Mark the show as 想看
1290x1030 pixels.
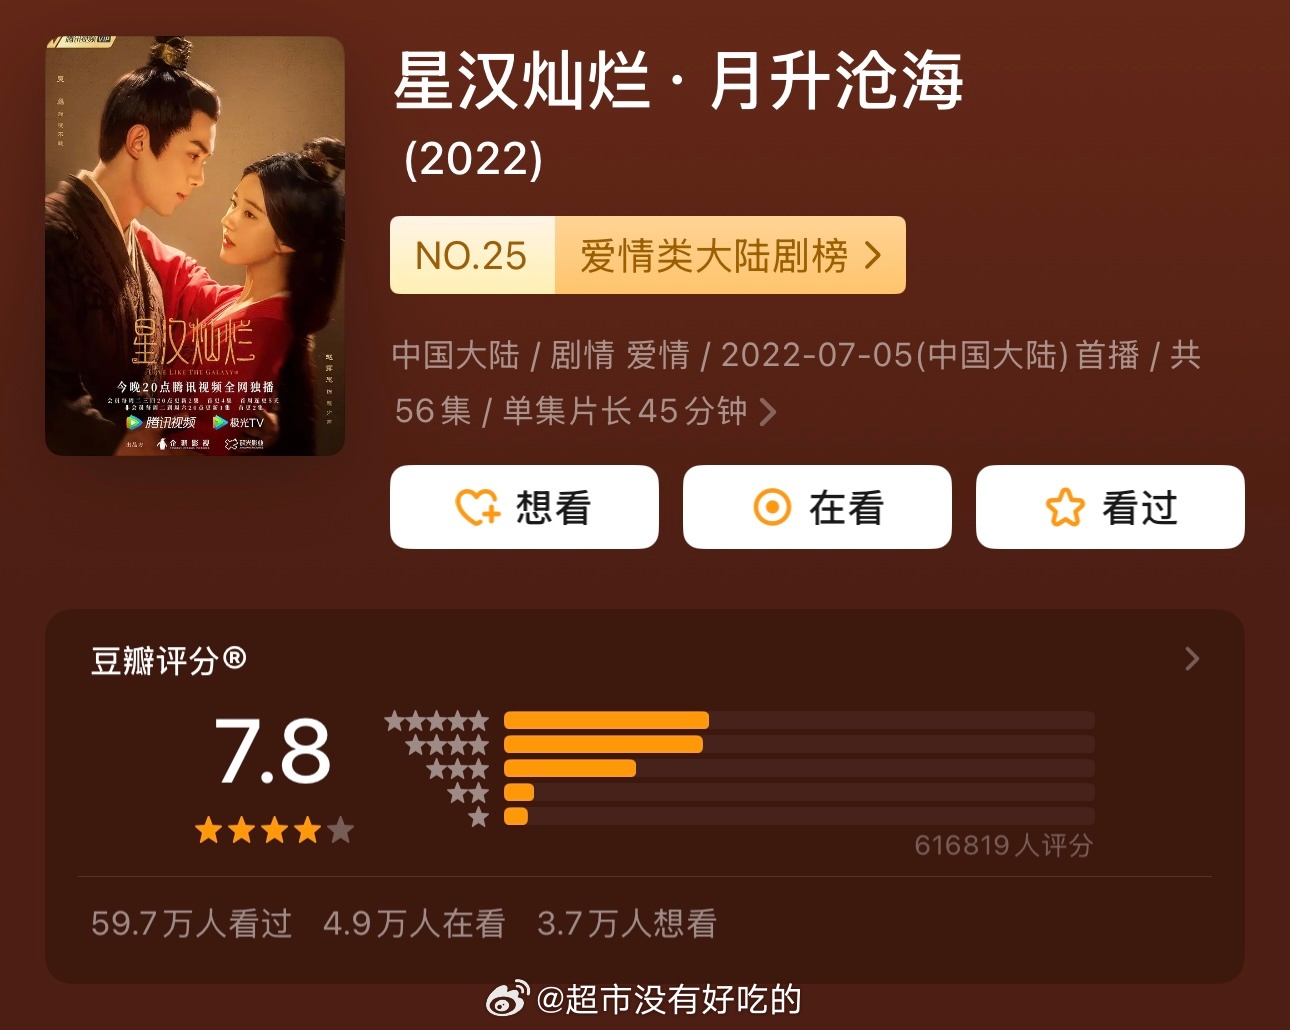[524, 507]
